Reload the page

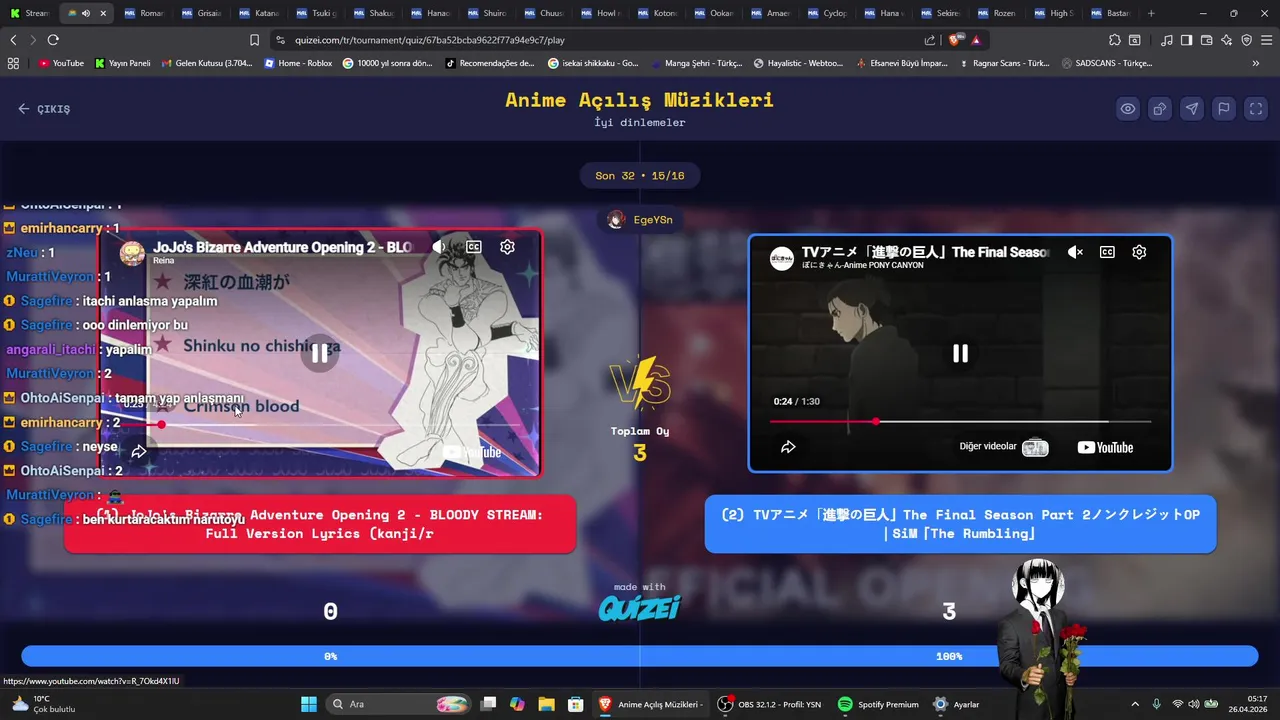pos(53,40)
